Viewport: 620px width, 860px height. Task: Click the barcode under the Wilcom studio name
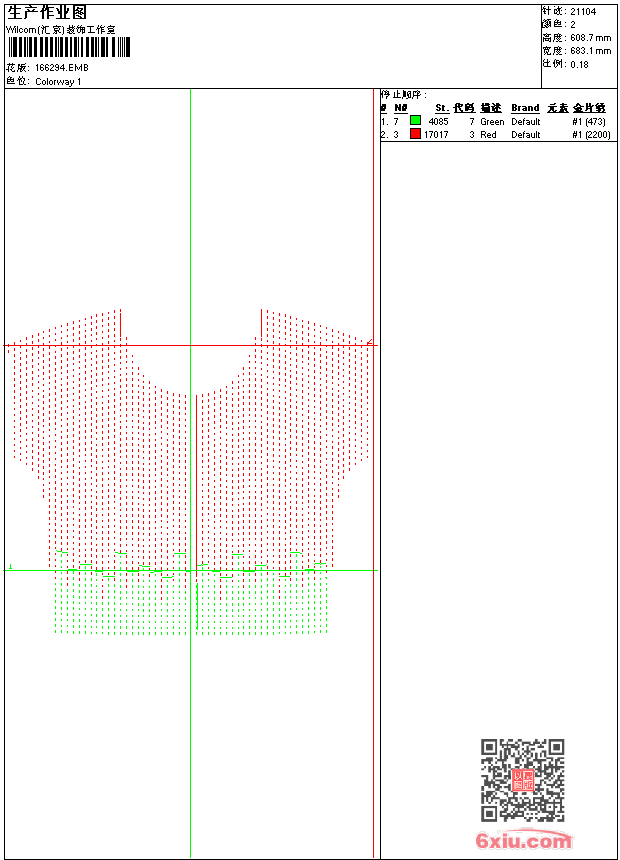pos(69,48)
